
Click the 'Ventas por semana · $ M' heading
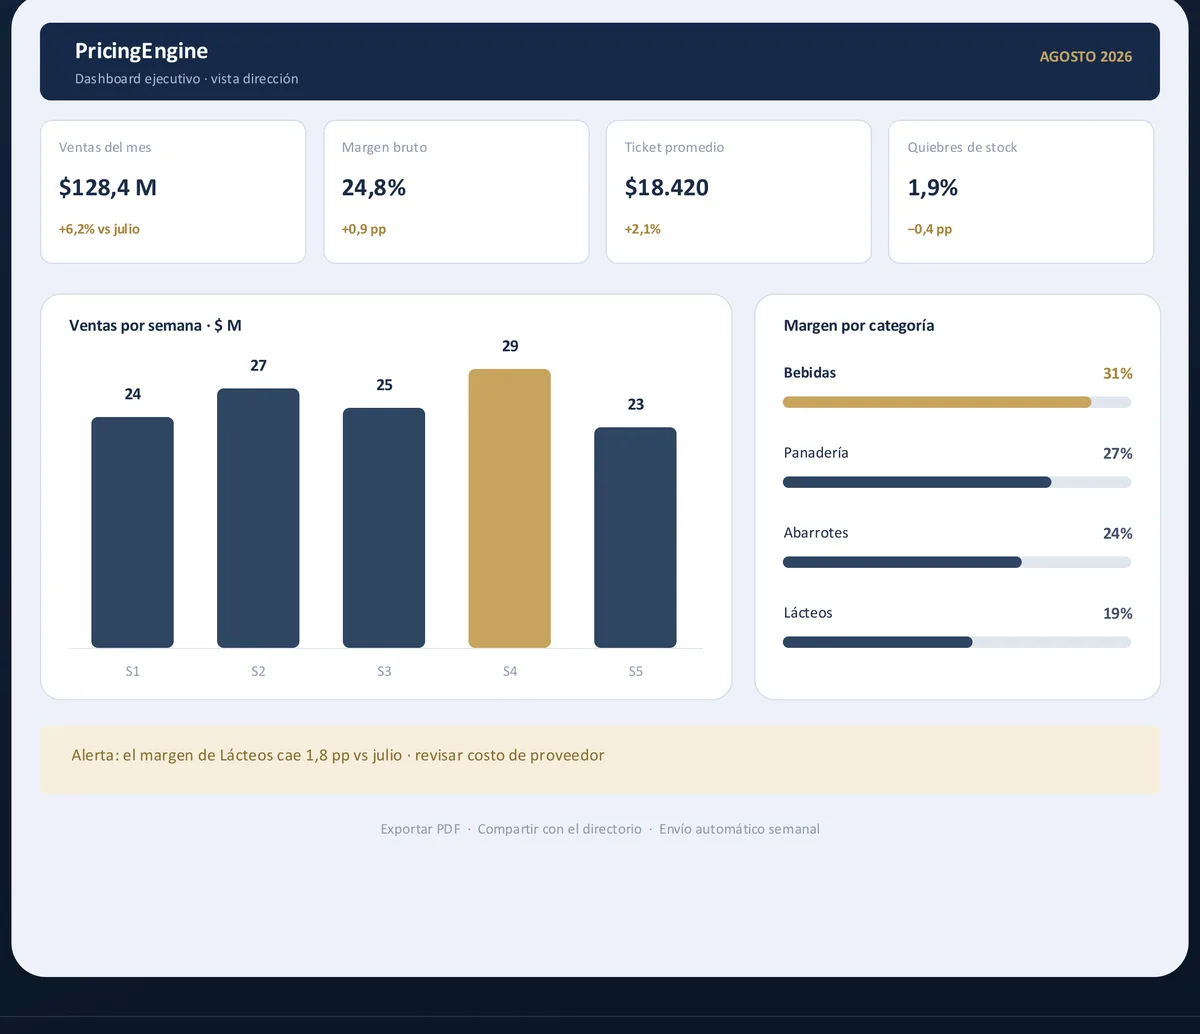point(155,326)
